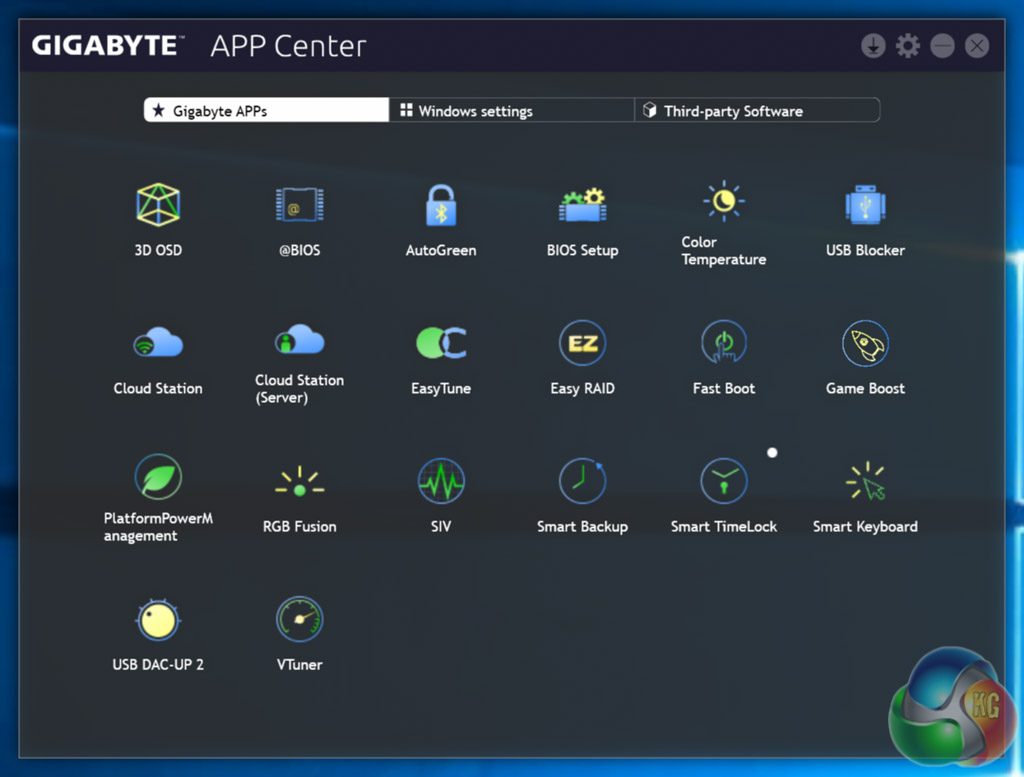Open APP Center settings gear
1024x777 pixels.
coord(907,46)
